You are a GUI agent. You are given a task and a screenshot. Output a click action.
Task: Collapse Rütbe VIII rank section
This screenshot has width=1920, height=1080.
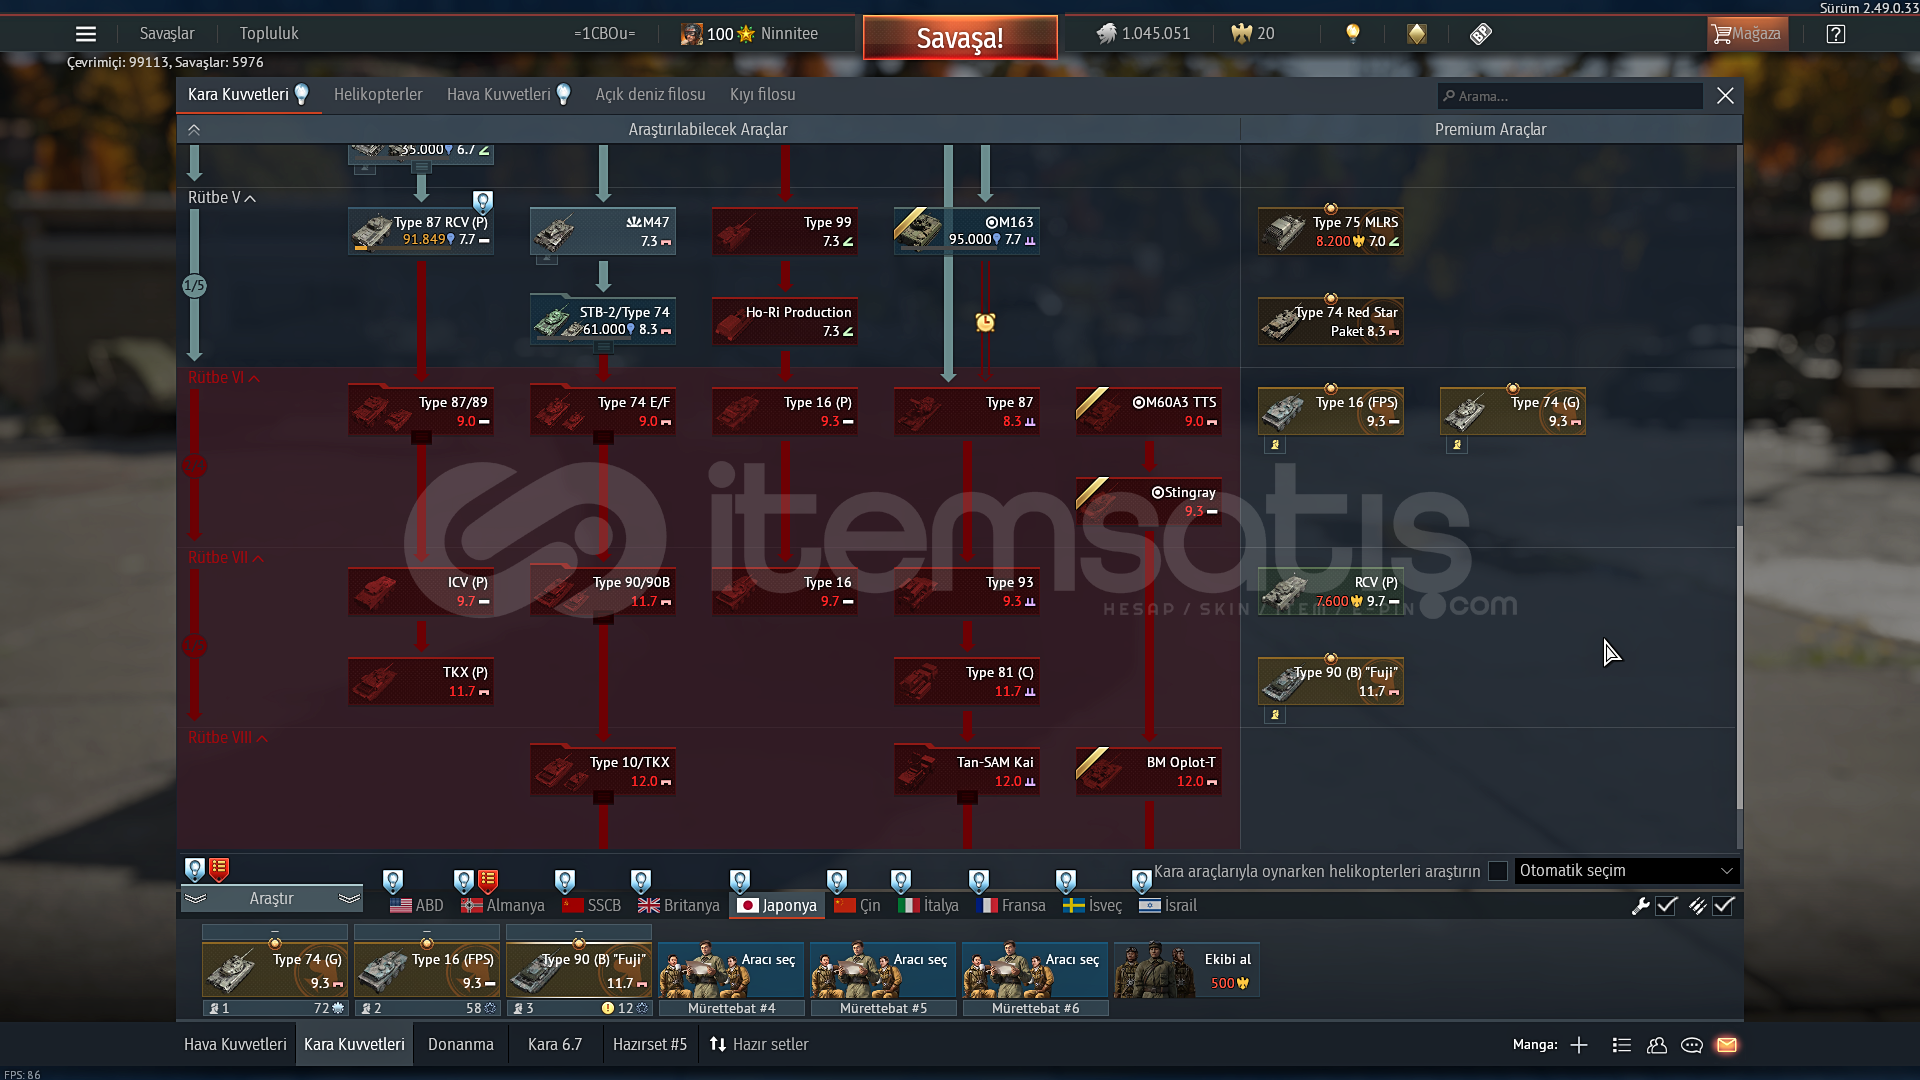click(x=228, y=738)
